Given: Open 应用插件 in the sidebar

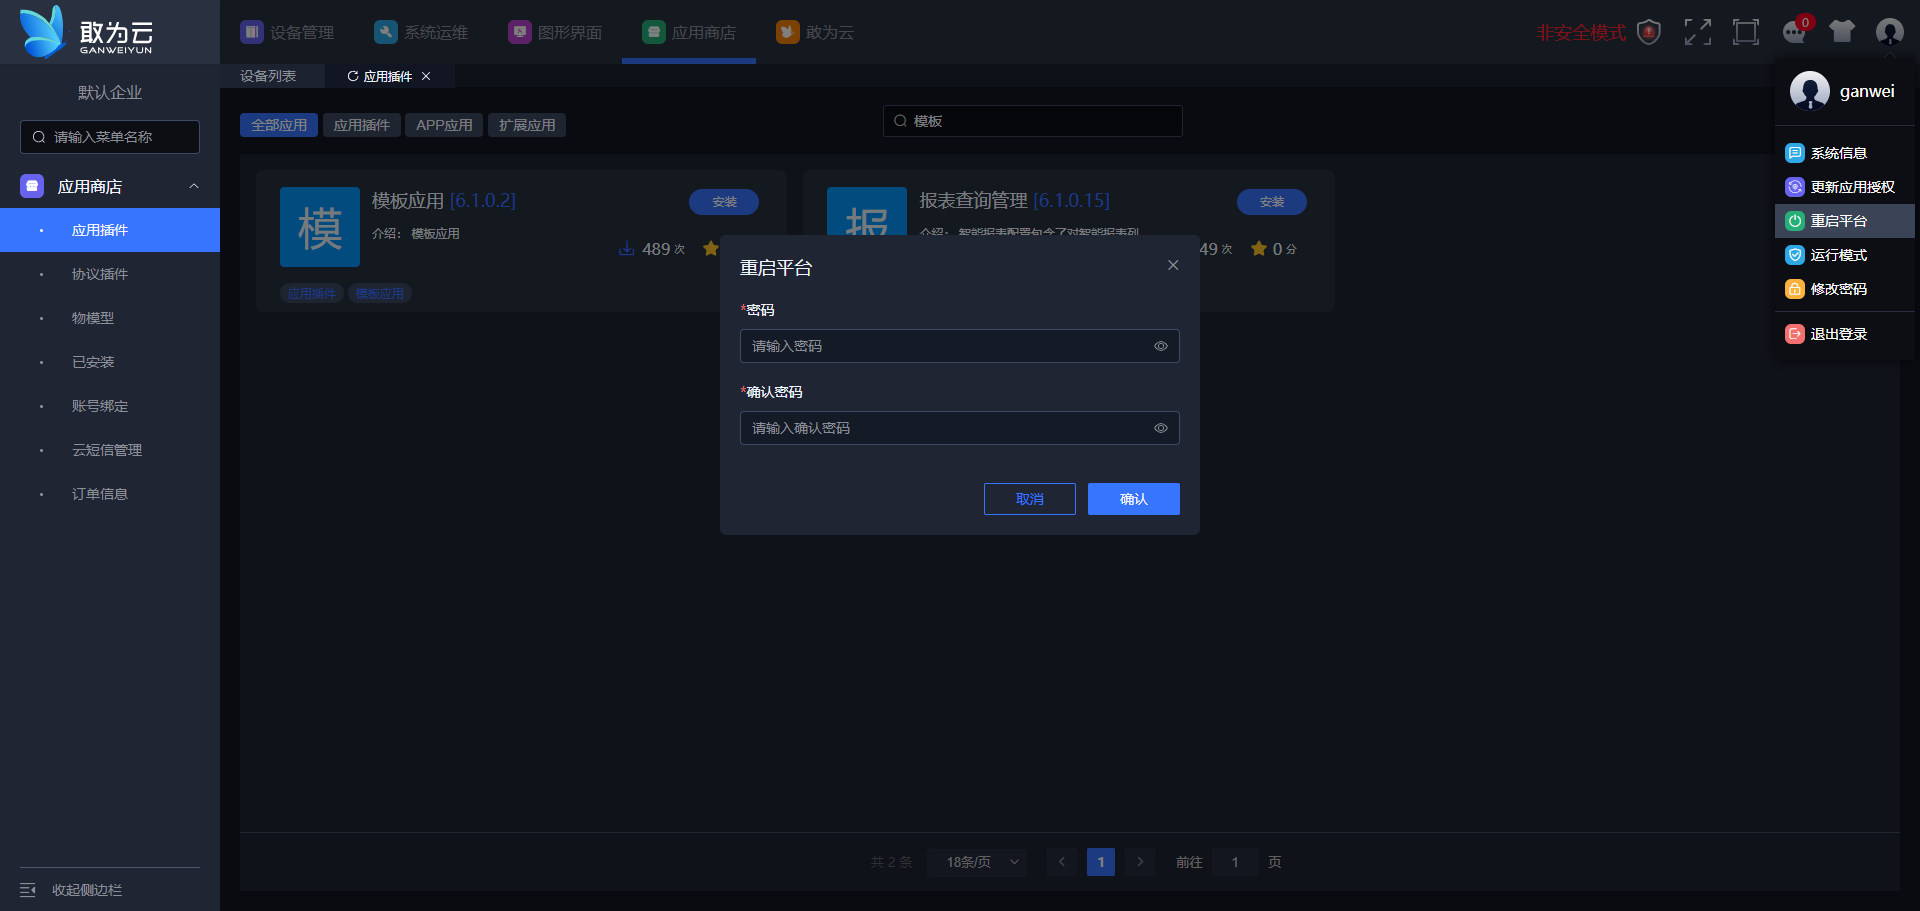Looking at the screenshot, I should click(x=110, y=230).
